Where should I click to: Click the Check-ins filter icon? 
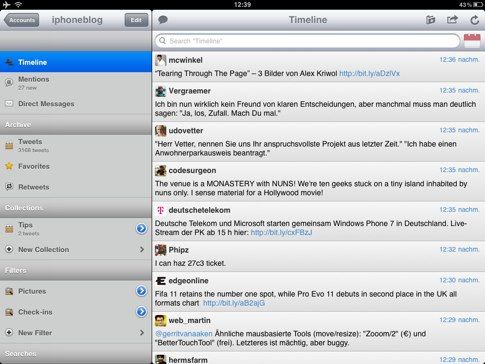tap(9, 312)
